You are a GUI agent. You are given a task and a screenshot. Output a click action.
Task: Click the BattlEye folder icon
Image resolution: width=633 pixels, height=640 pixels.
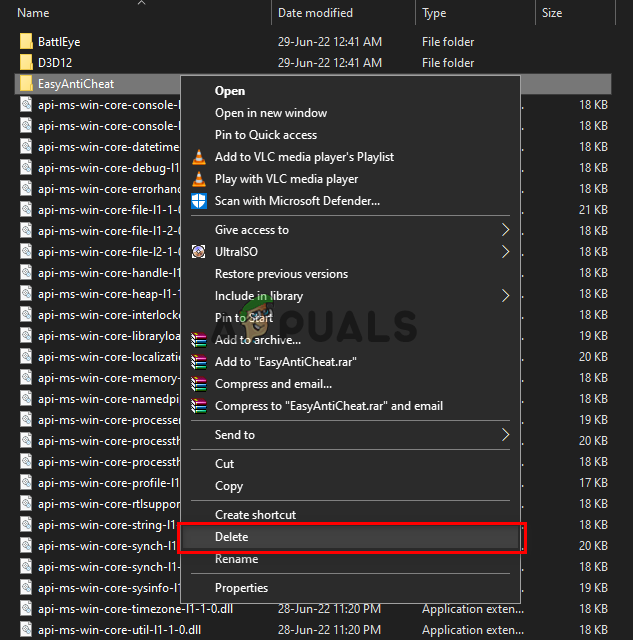[26, 42]
